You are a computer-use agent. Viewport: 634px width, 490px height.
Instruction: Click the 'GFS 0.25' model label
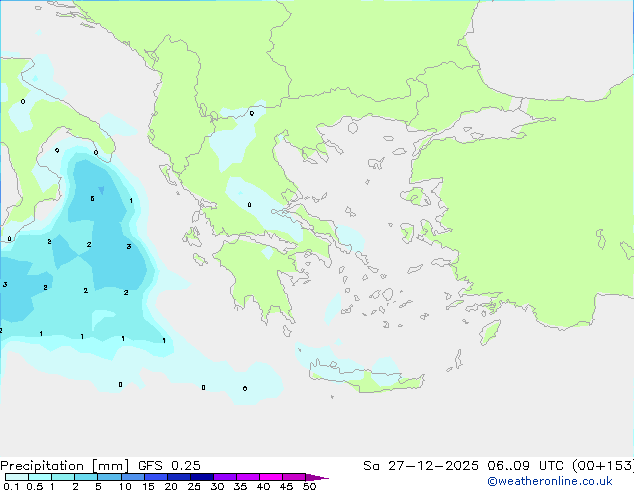[x=169, y=466]
